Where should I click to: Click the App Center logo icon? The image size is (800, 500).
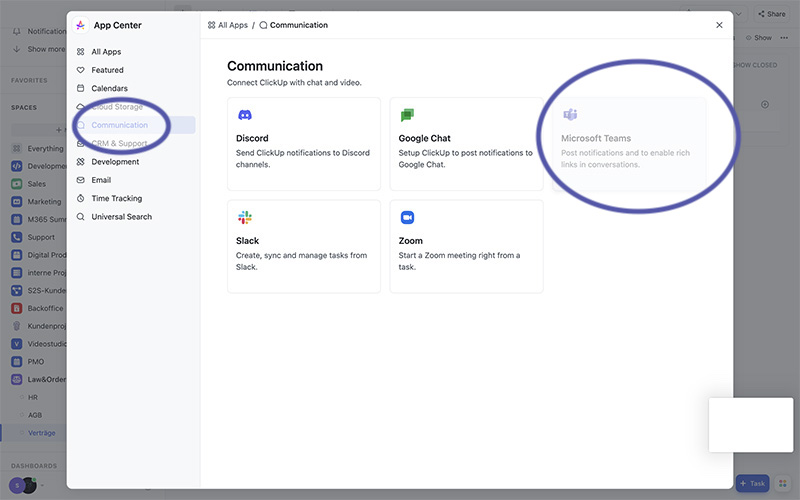81,25
